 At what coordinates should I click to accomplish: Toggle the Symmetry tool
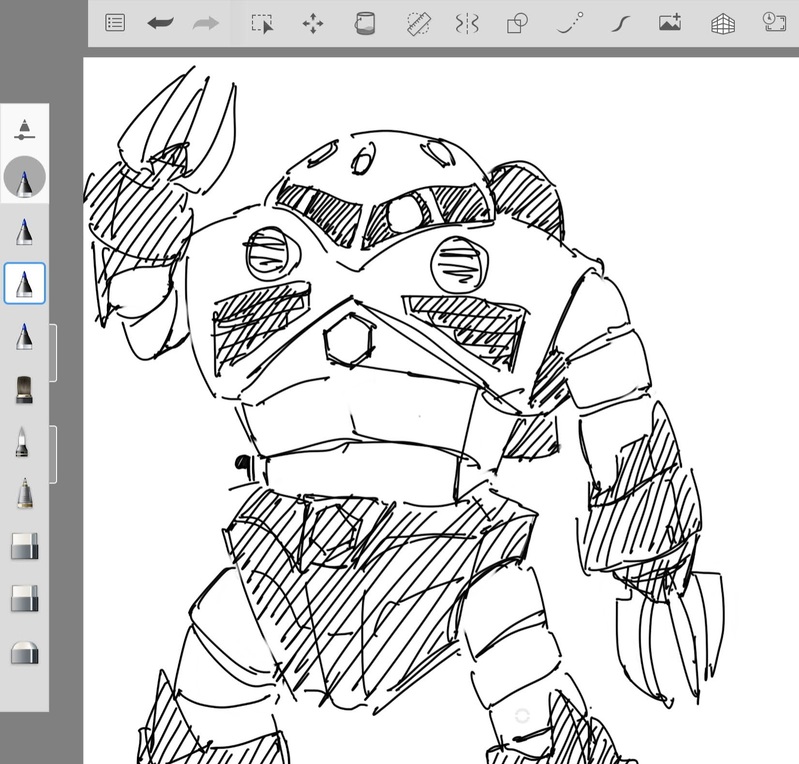click(x=467, y=23)
